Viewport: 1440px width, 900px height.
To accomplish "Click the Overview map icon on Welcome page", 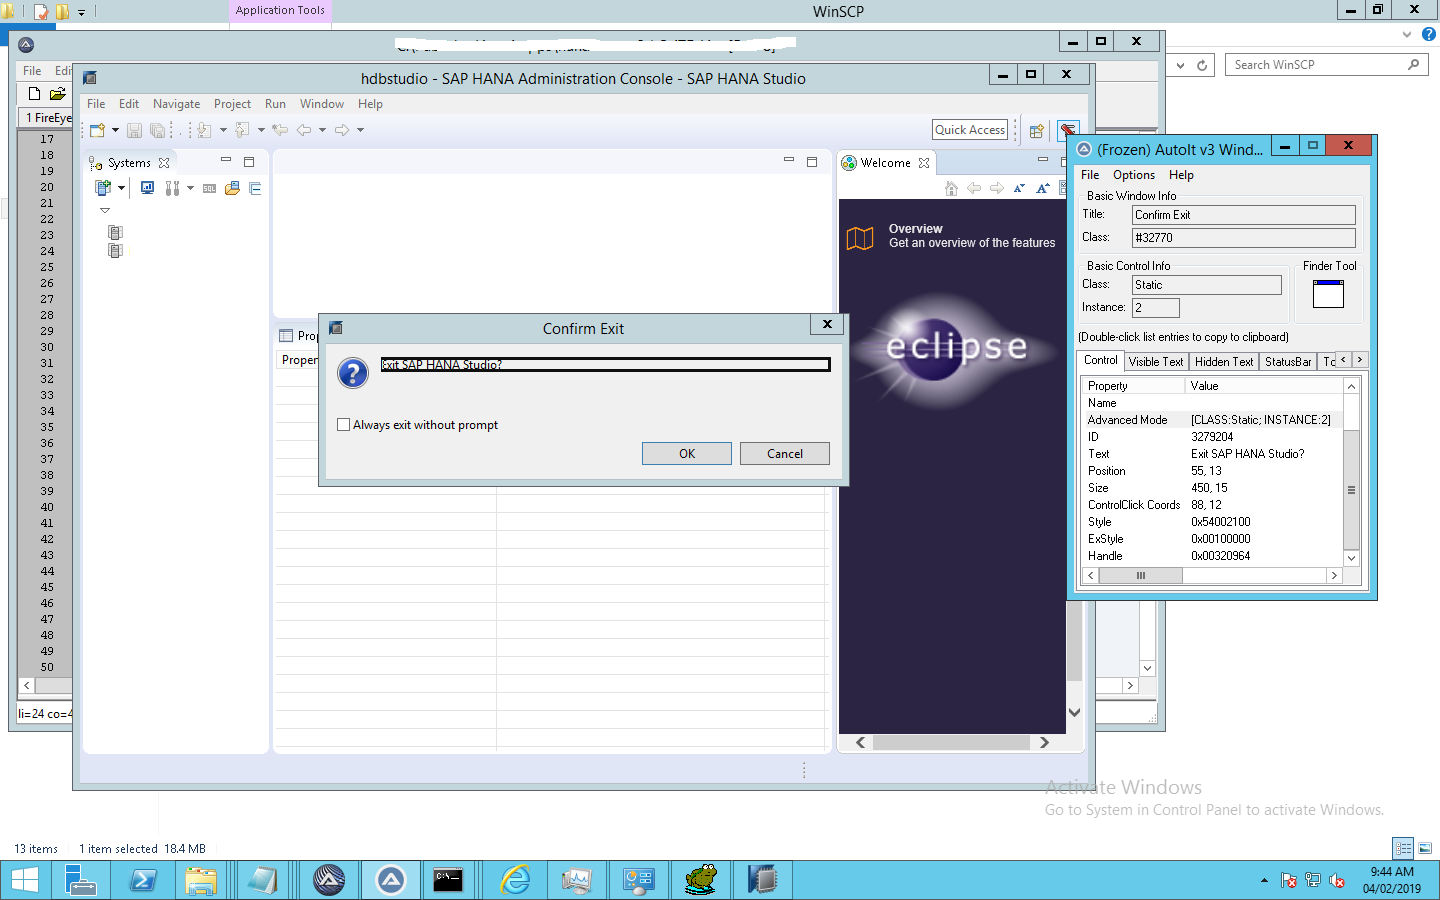I will point(860,238).
